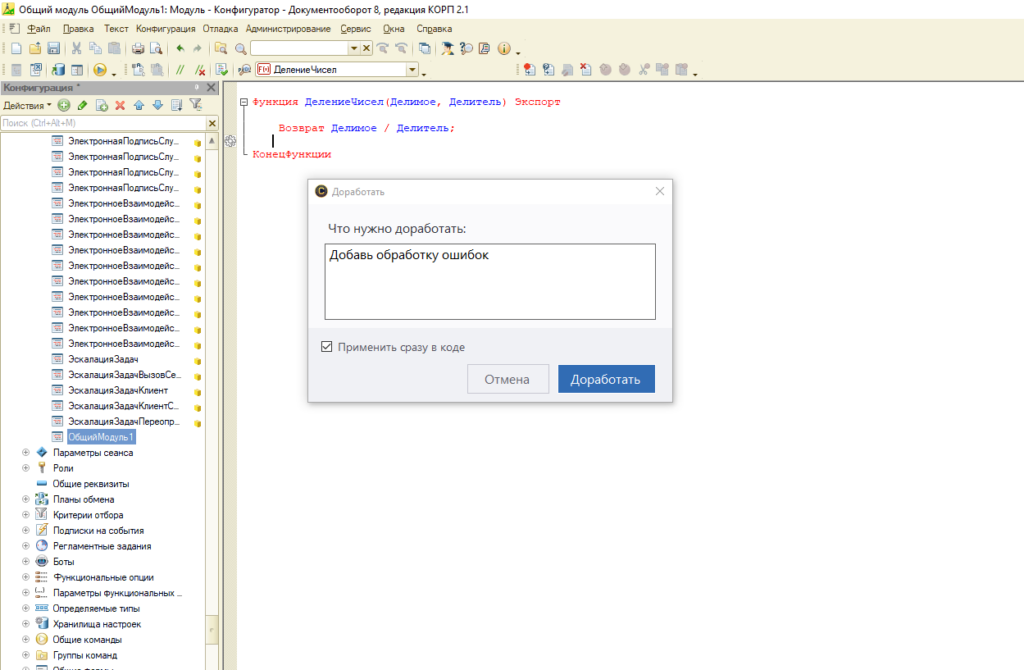The image size is (1024, 670).
Task: Click the Update database configuration icon
Action: pyautogui.click(x=58, y=69)
